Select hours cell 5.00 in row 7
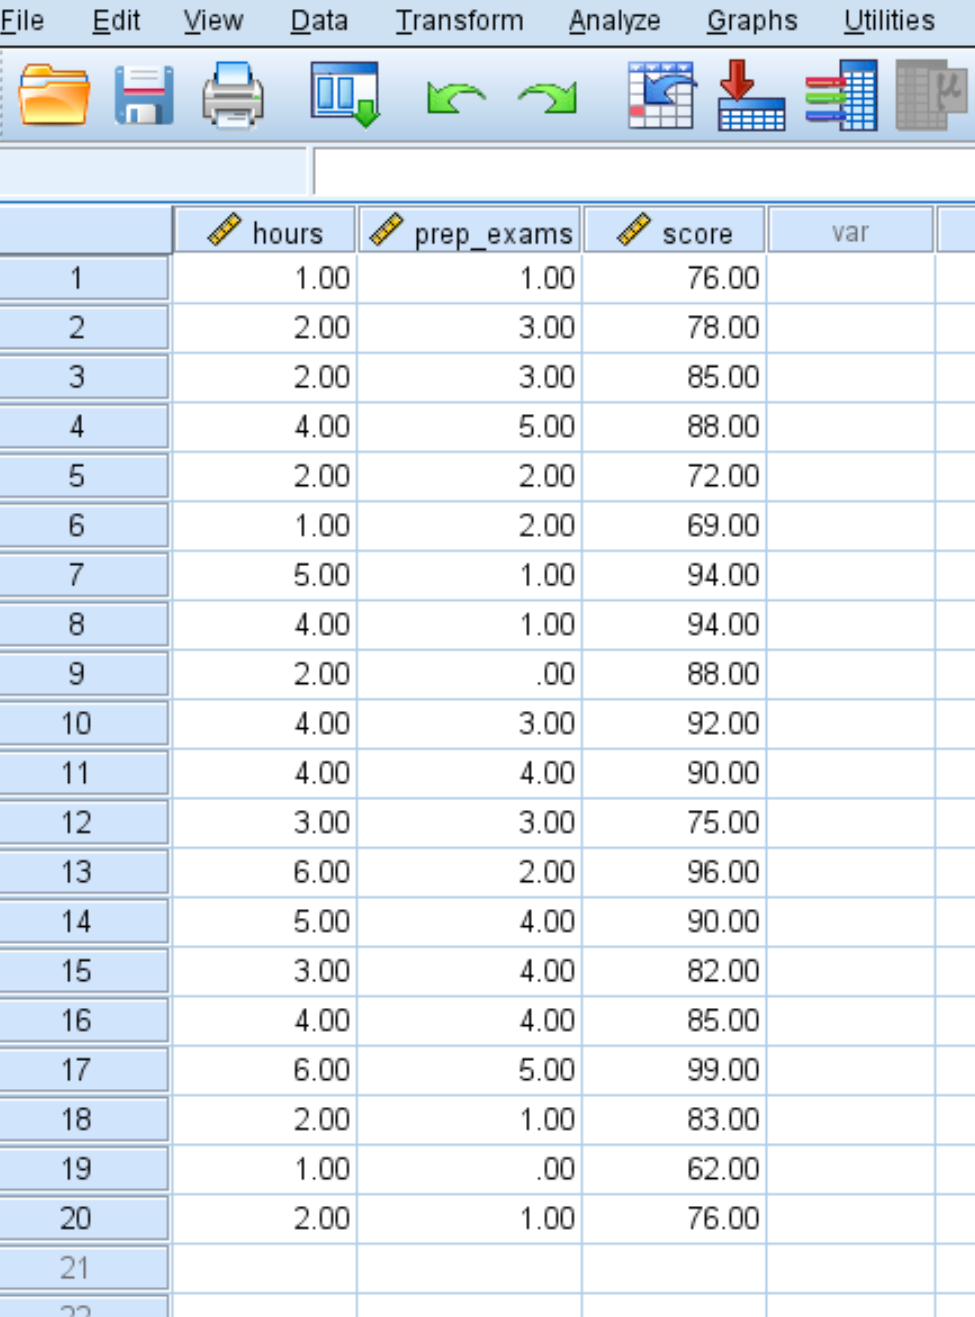This screenshot has height=1317, width=975. [264, 575]
